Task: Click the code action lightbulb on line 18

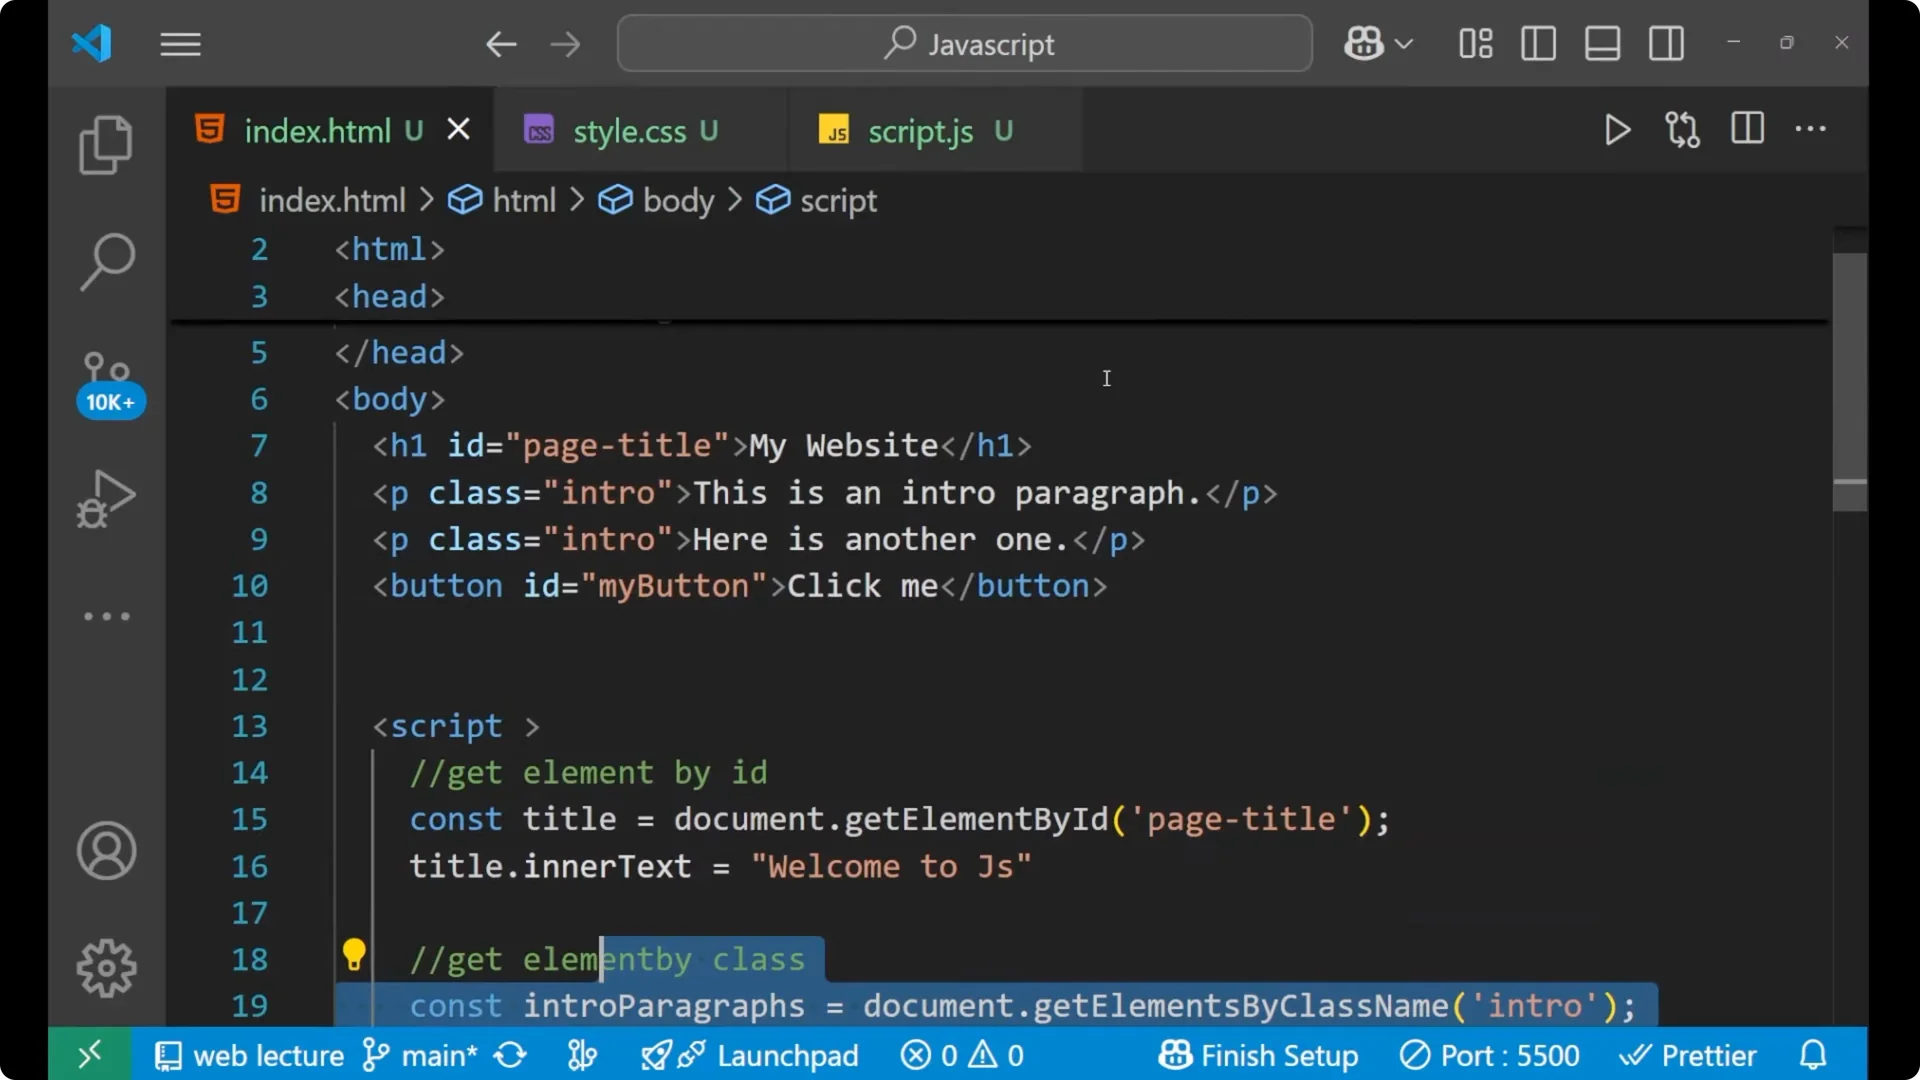Action: click(355, 955)
